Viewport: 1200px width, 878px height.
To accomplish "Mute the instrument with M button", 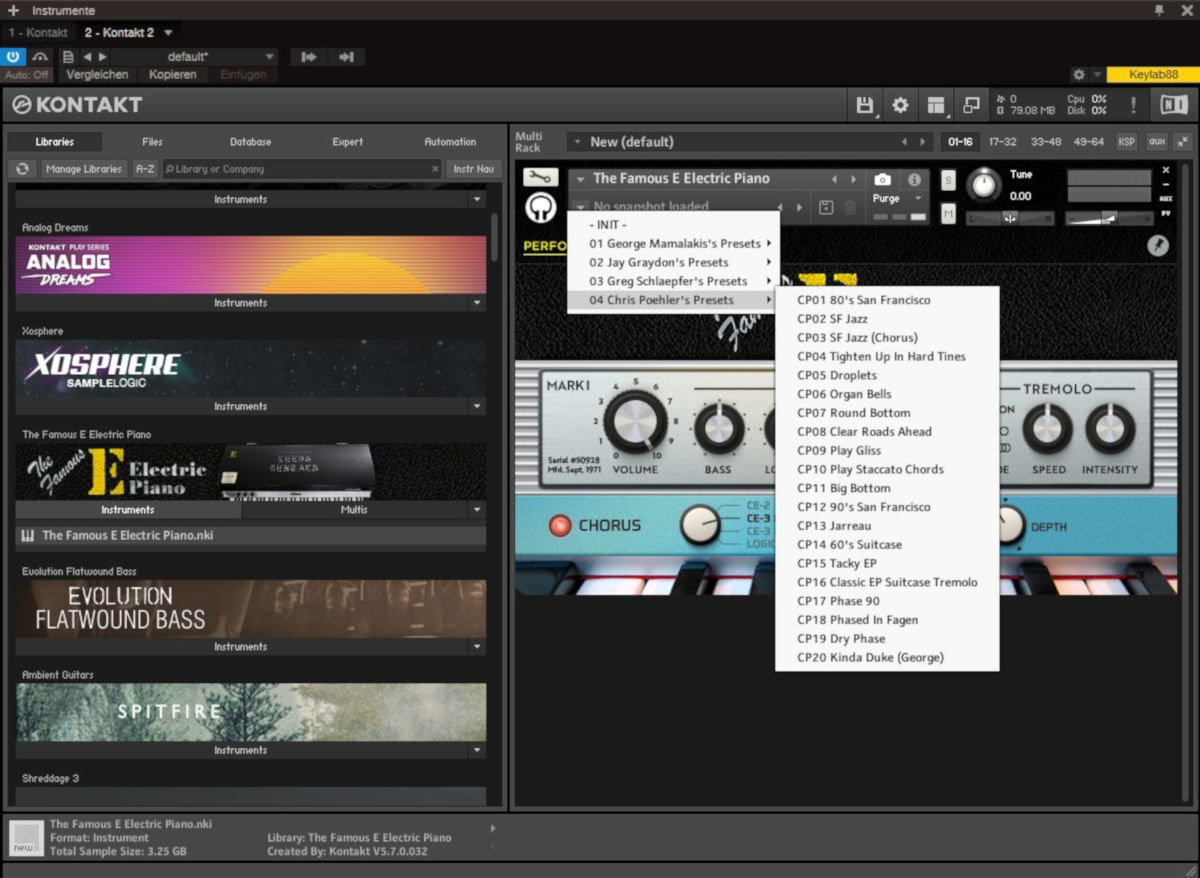I will coord(948,213).
